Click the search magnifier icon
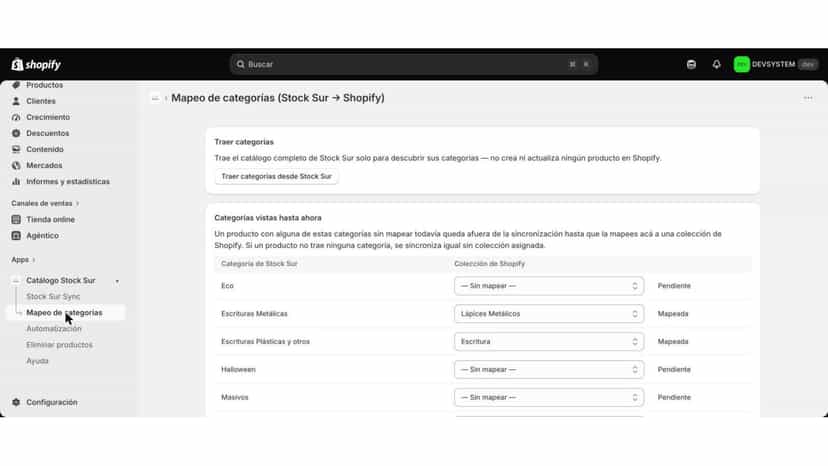Screen dimensions: 828x466 pyautogui.click(x=240, y=64)
